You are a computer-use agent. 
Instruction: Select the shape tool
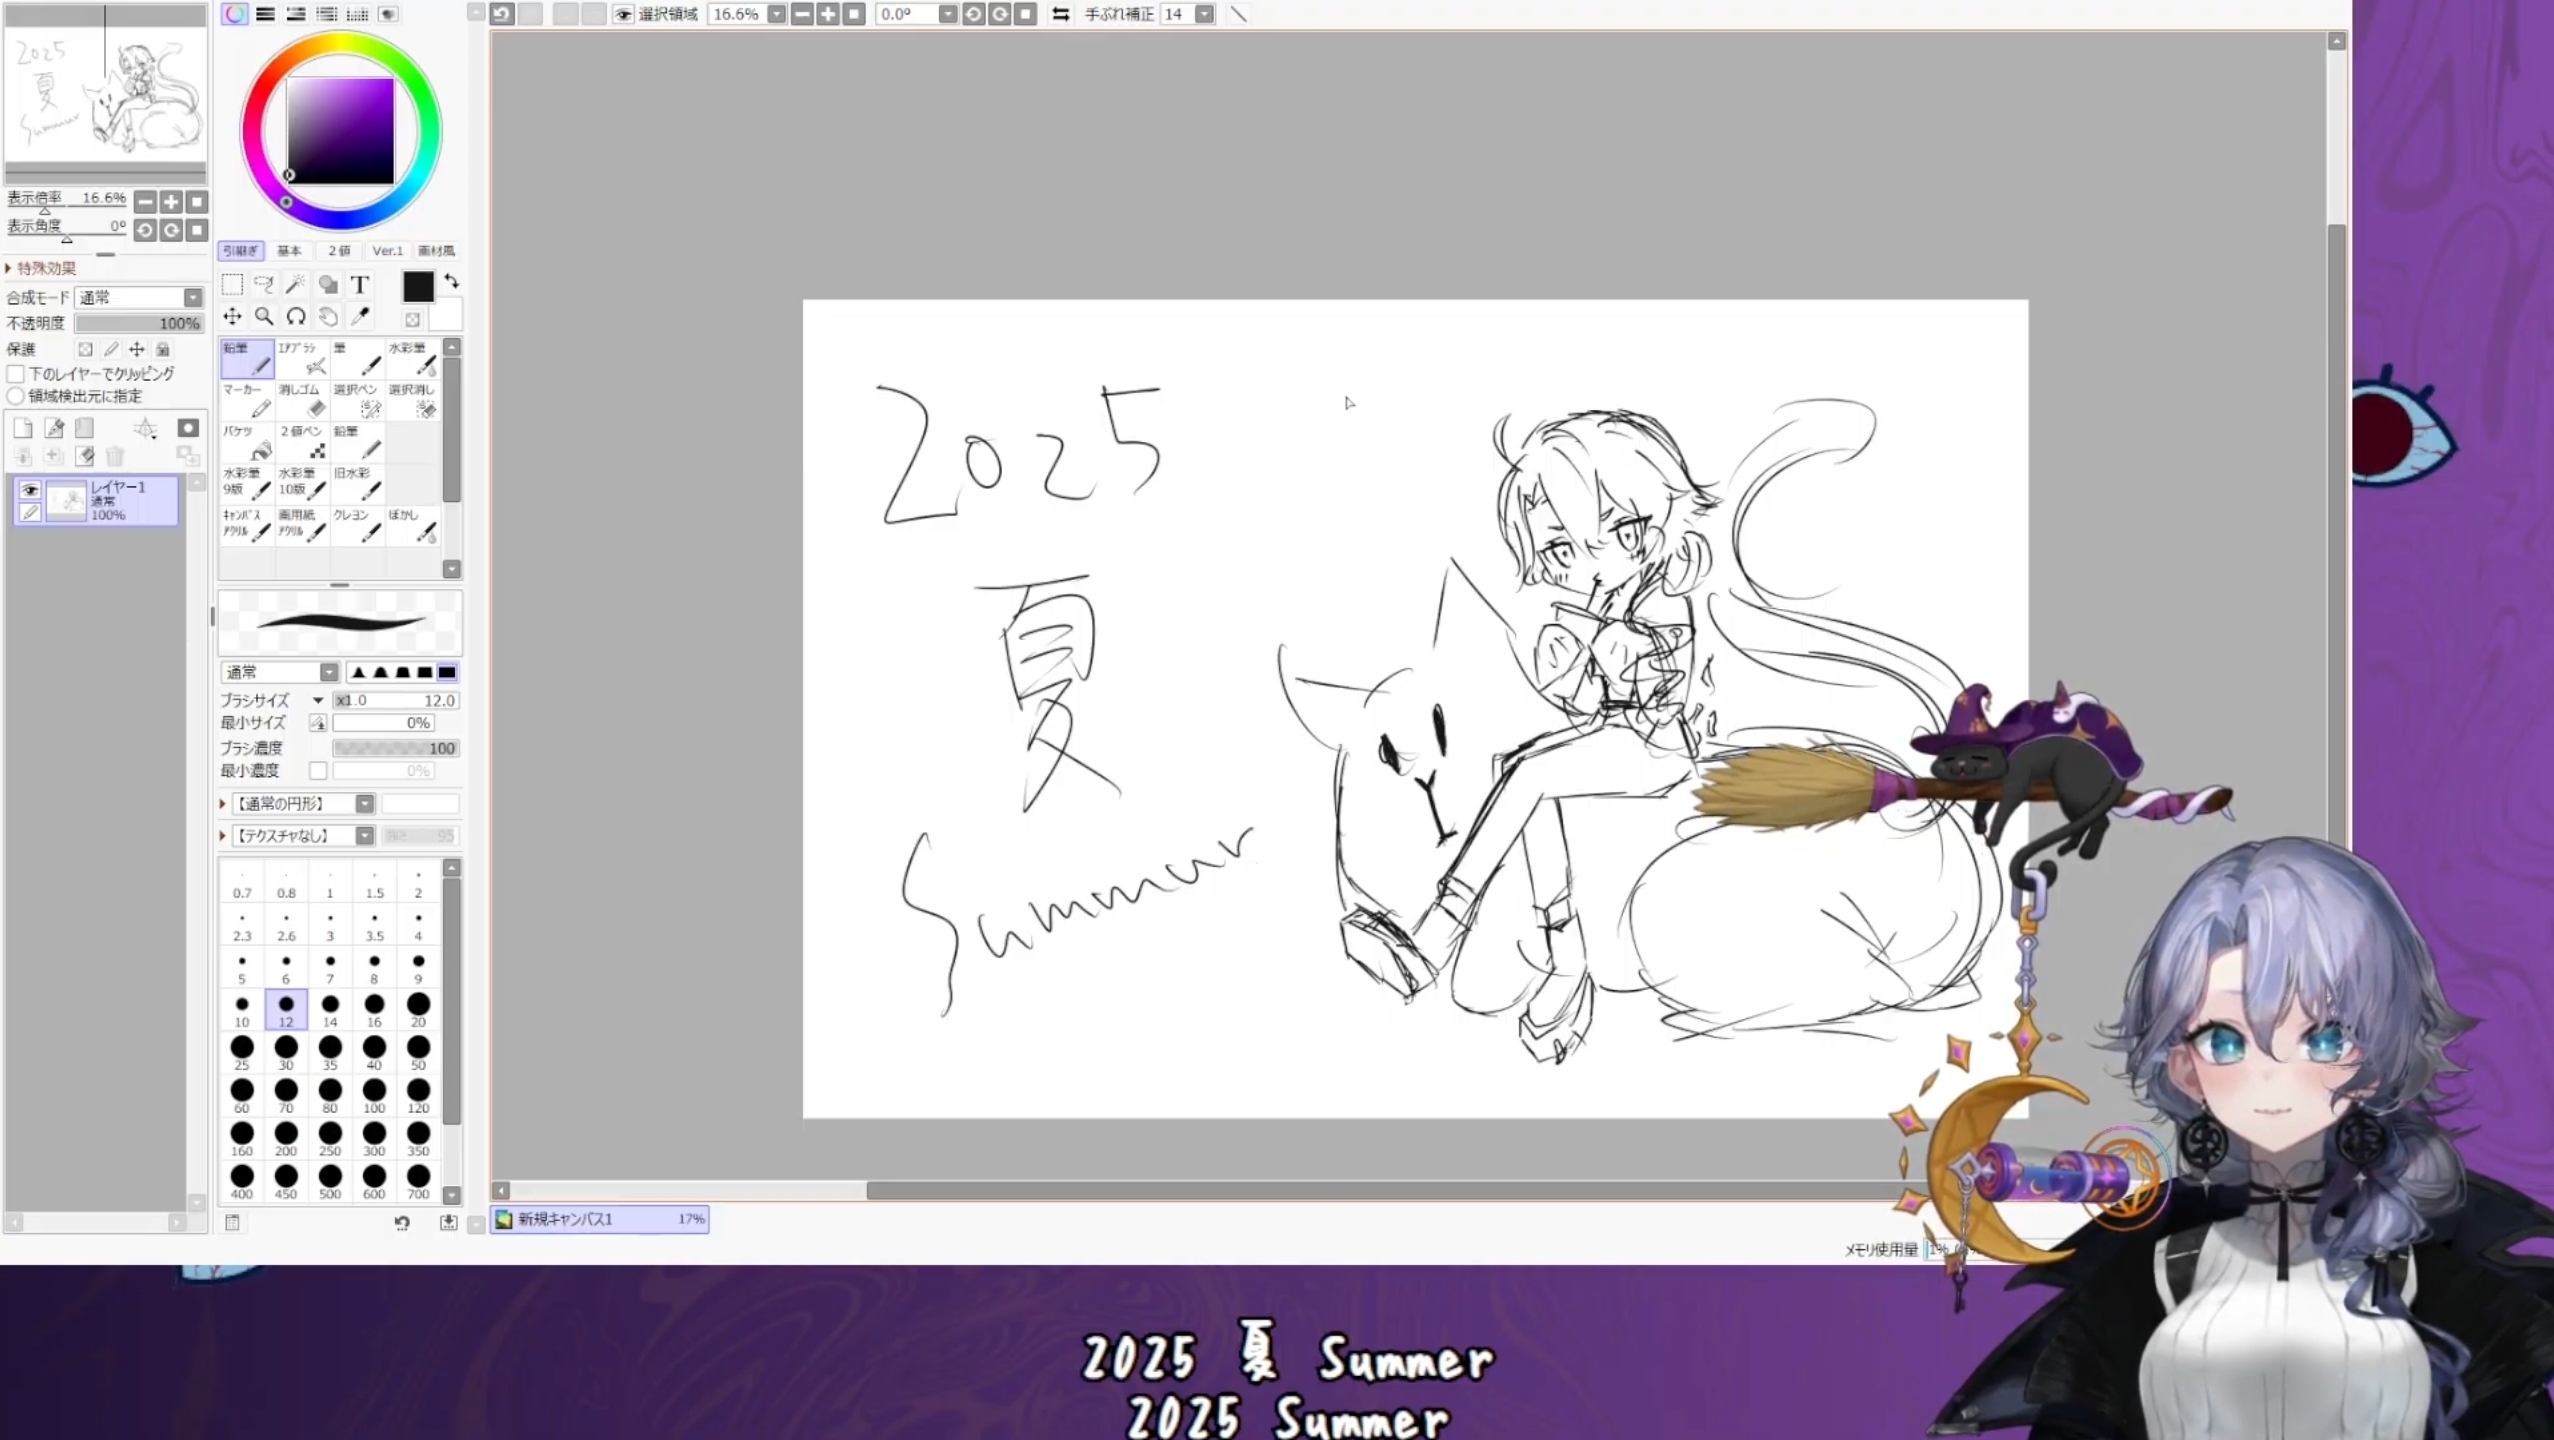point(328,284)
